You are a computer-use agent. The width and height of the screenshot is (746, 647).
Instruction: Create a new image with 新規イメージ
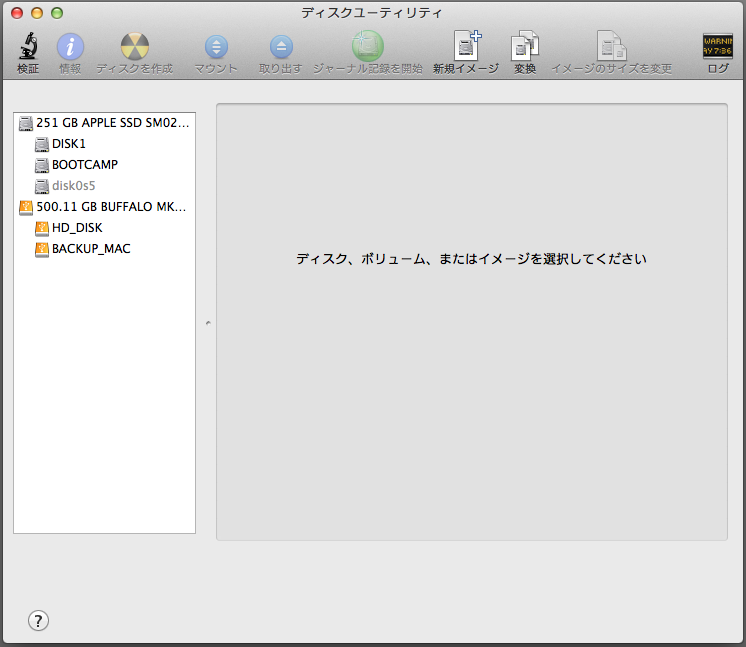coord(467,46)
